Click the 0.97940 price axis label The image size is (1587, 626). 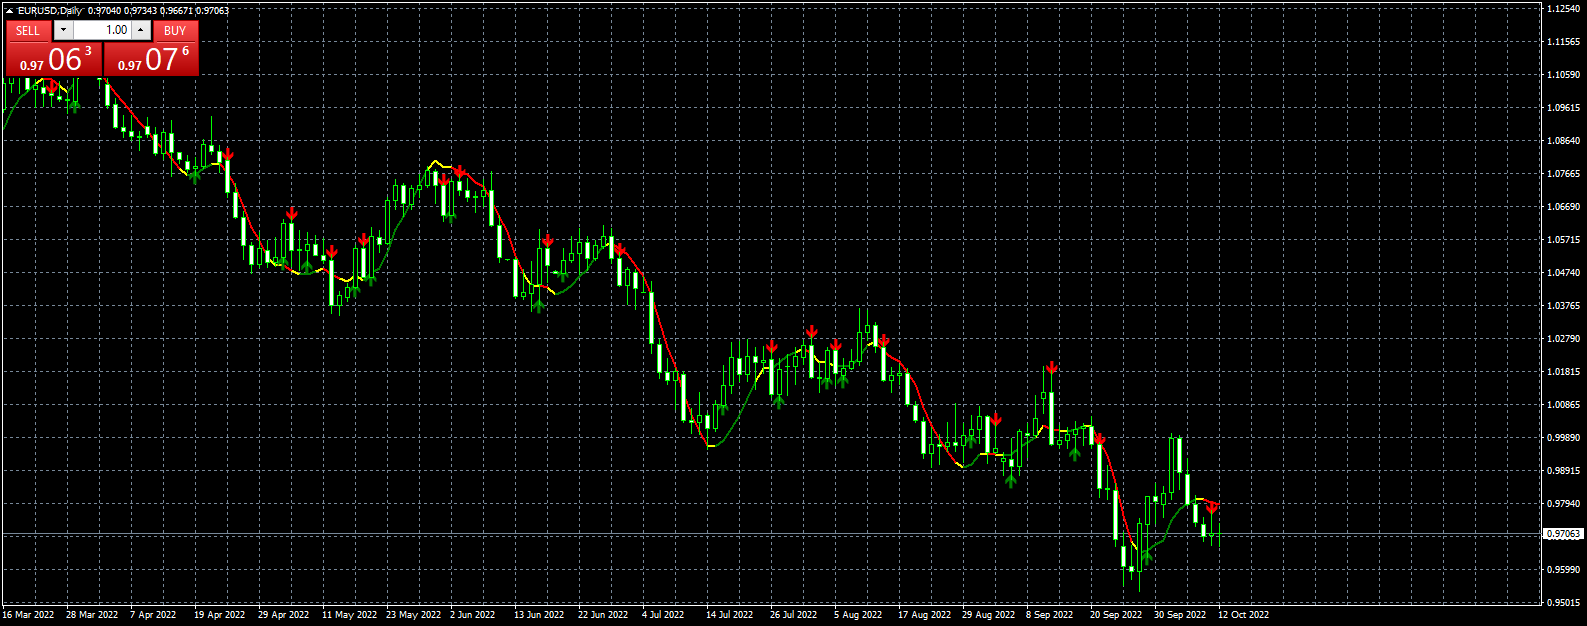point(1563,504)
